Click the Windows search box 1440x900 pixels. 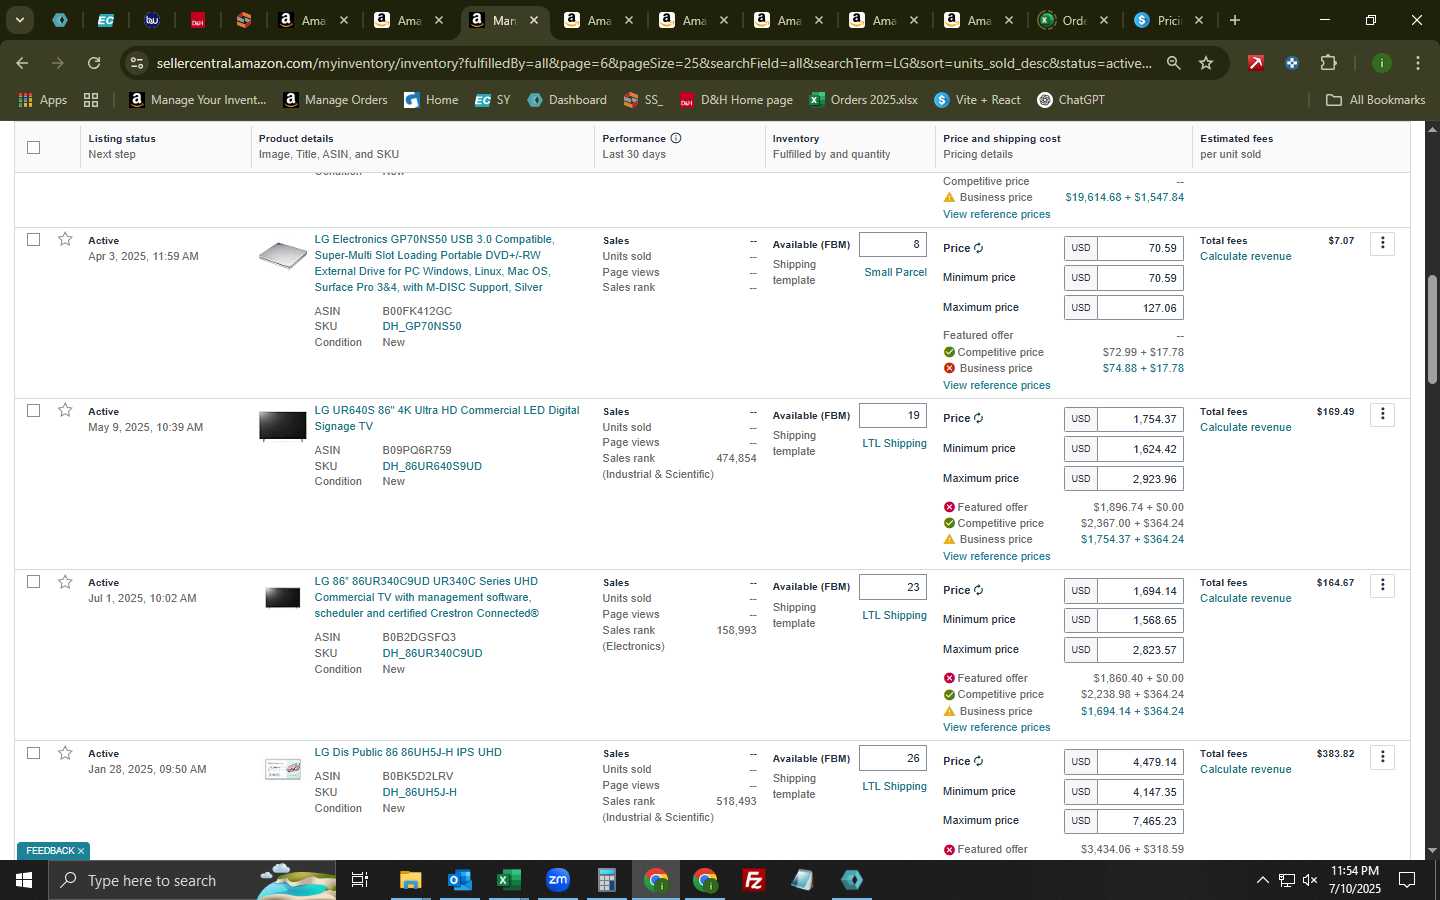tap(190, 880)
